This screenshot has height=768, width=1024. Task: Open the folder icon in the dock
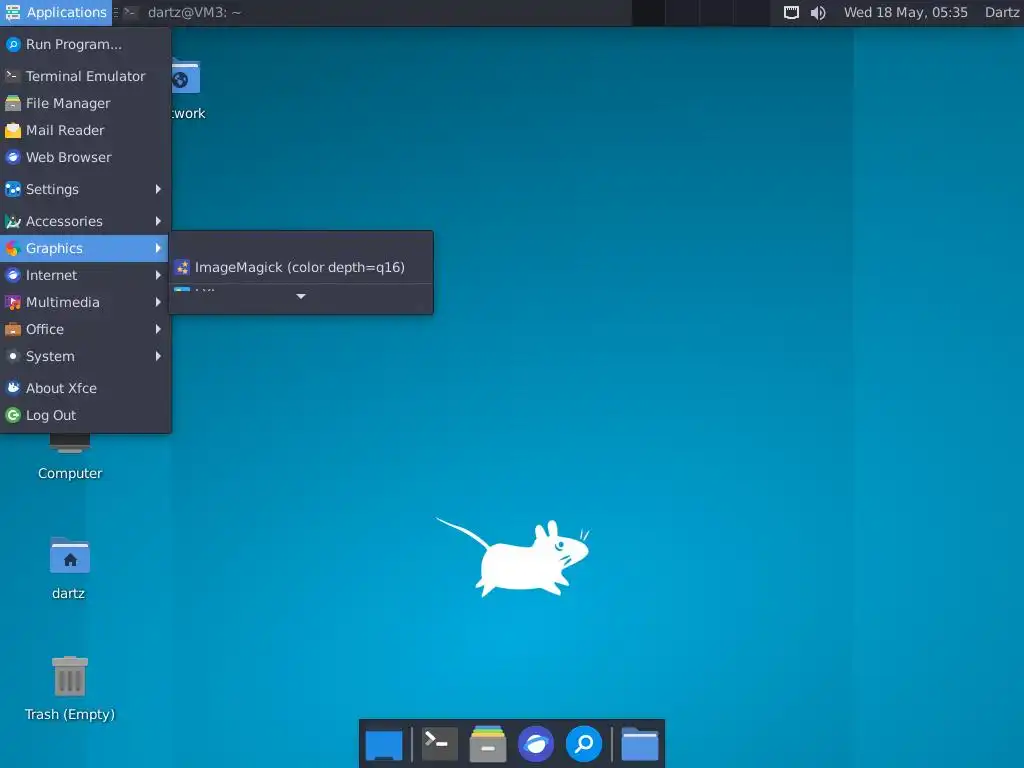[x=639, y=744]
